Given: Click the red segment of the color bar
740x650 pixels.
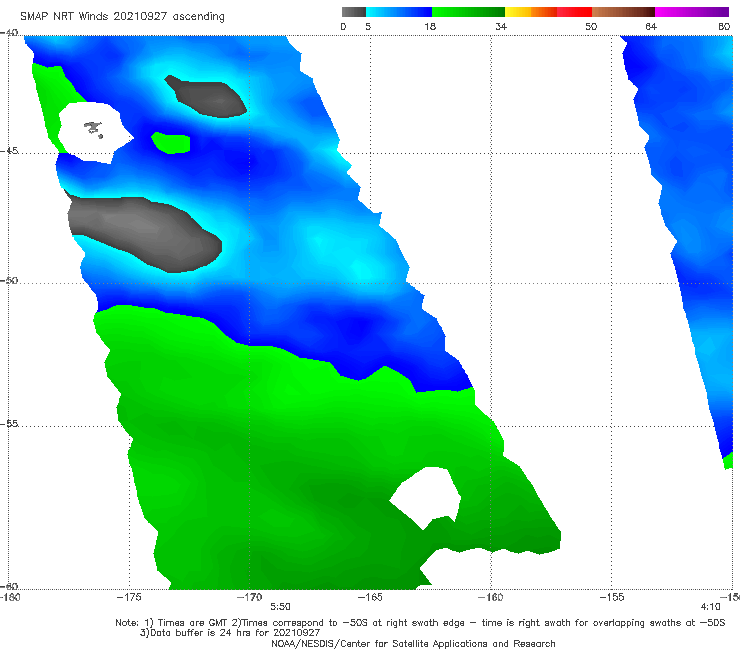Looking at the screenshot, I should pyautogui.click(x=574, y=12).
